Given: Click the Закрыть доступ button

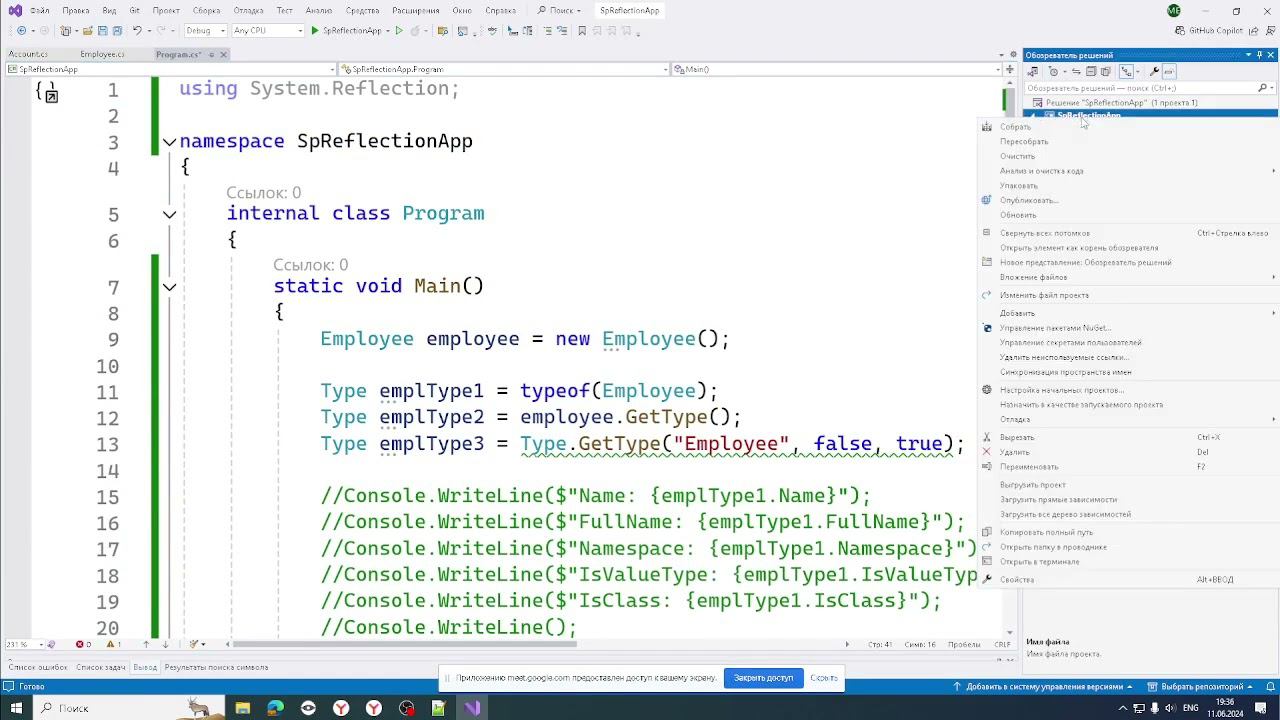Looking at the screenshot, I should point(763,678).
